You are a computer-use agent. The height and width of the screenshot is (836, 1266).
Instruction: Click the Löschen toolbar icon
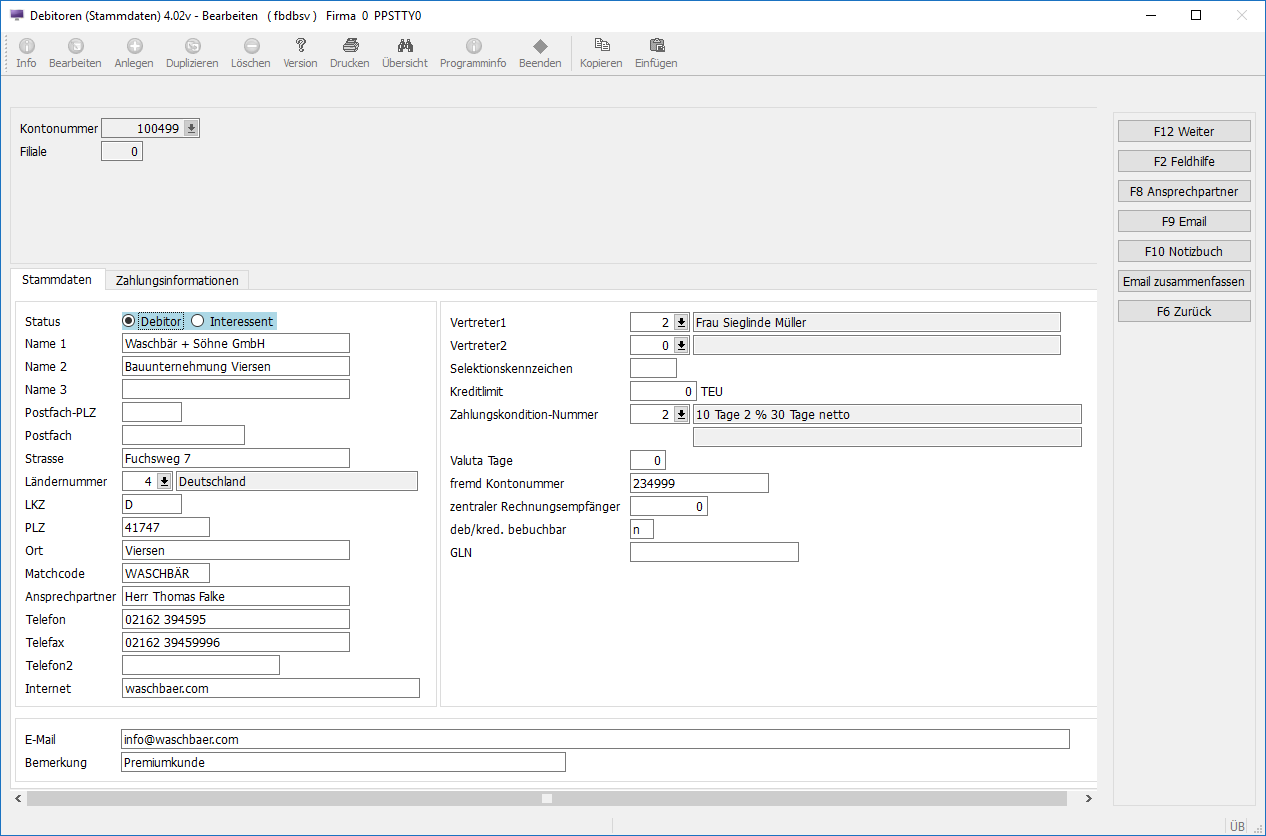251,46
